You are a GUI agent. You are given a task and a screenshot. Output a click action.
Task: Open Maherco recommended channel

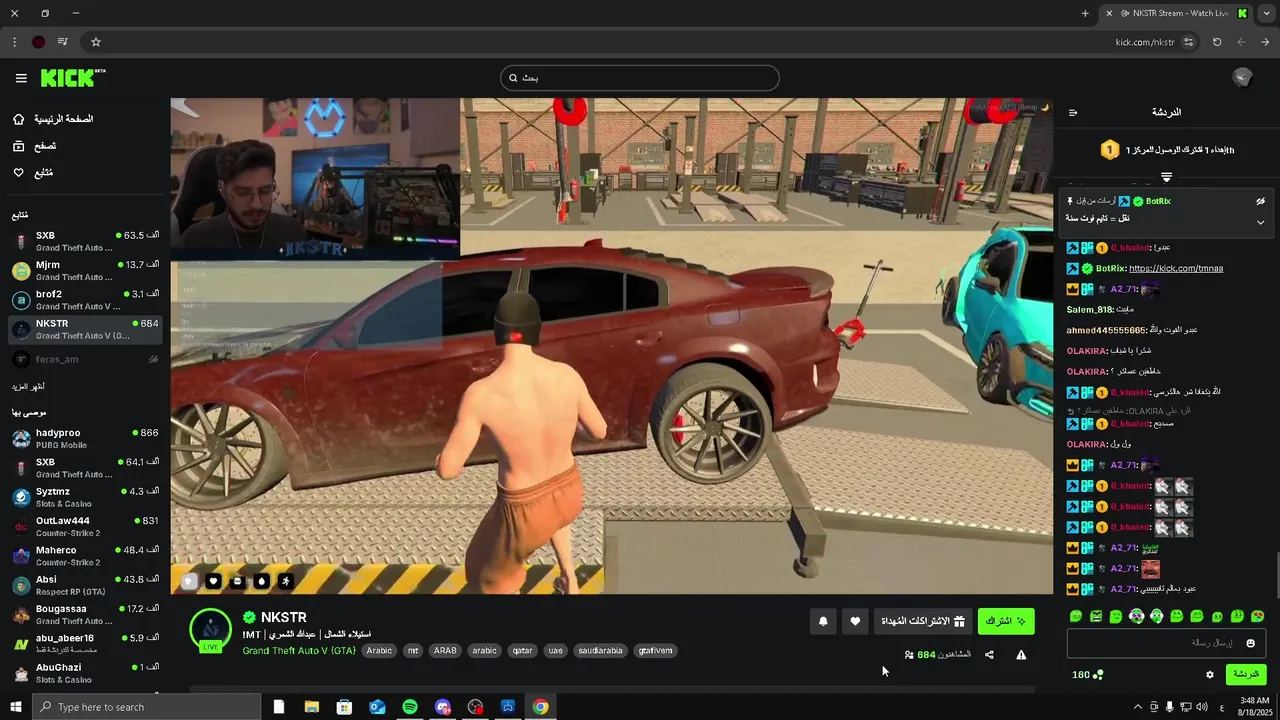[x=85, y=556]
